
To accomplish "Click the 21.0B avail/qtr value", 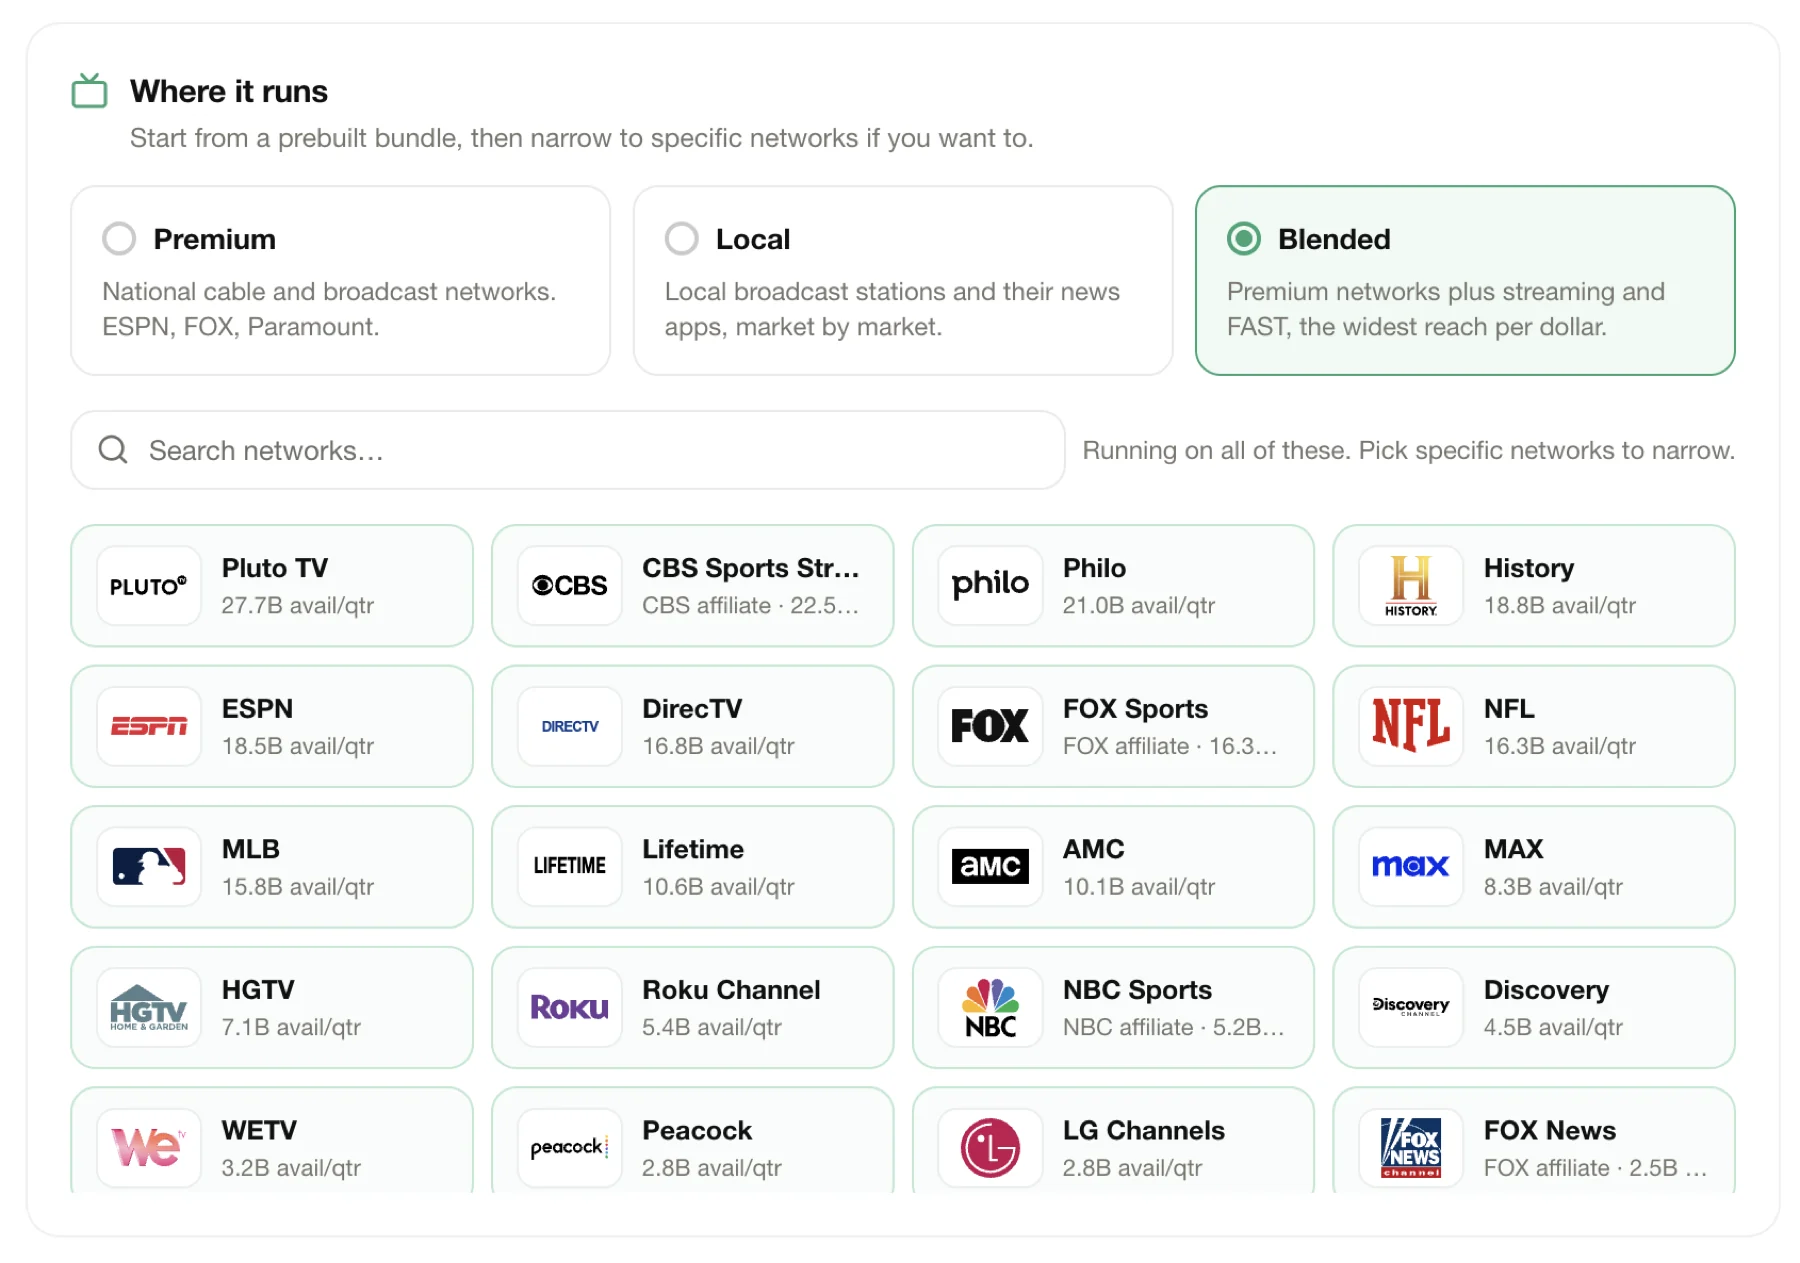I will (x=1139, y=605).
